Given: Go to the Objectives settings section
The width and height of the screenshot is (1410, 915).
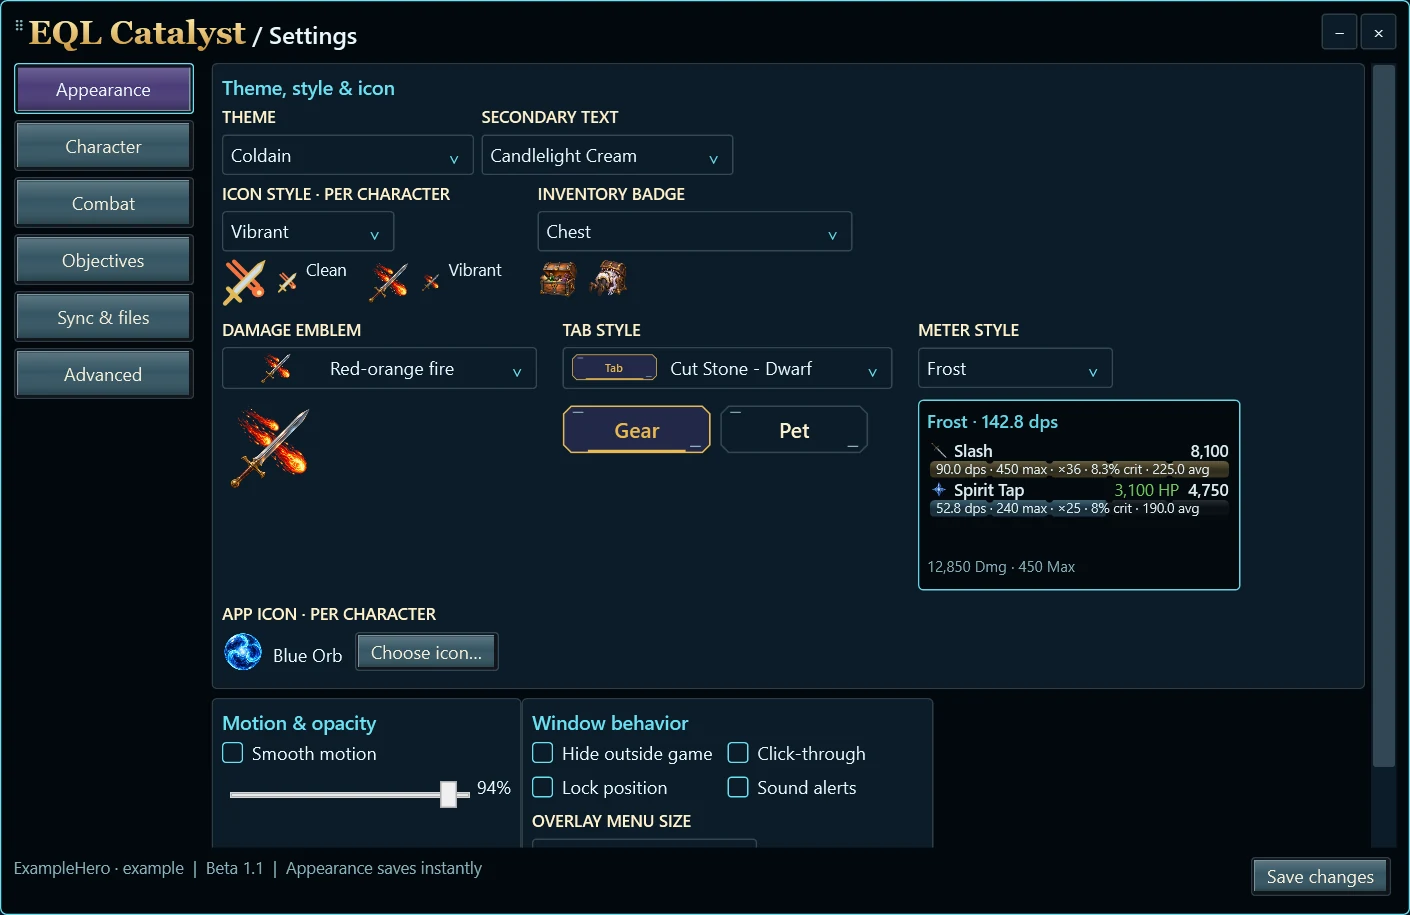Looking at the screenshot, I should (103, 260).
